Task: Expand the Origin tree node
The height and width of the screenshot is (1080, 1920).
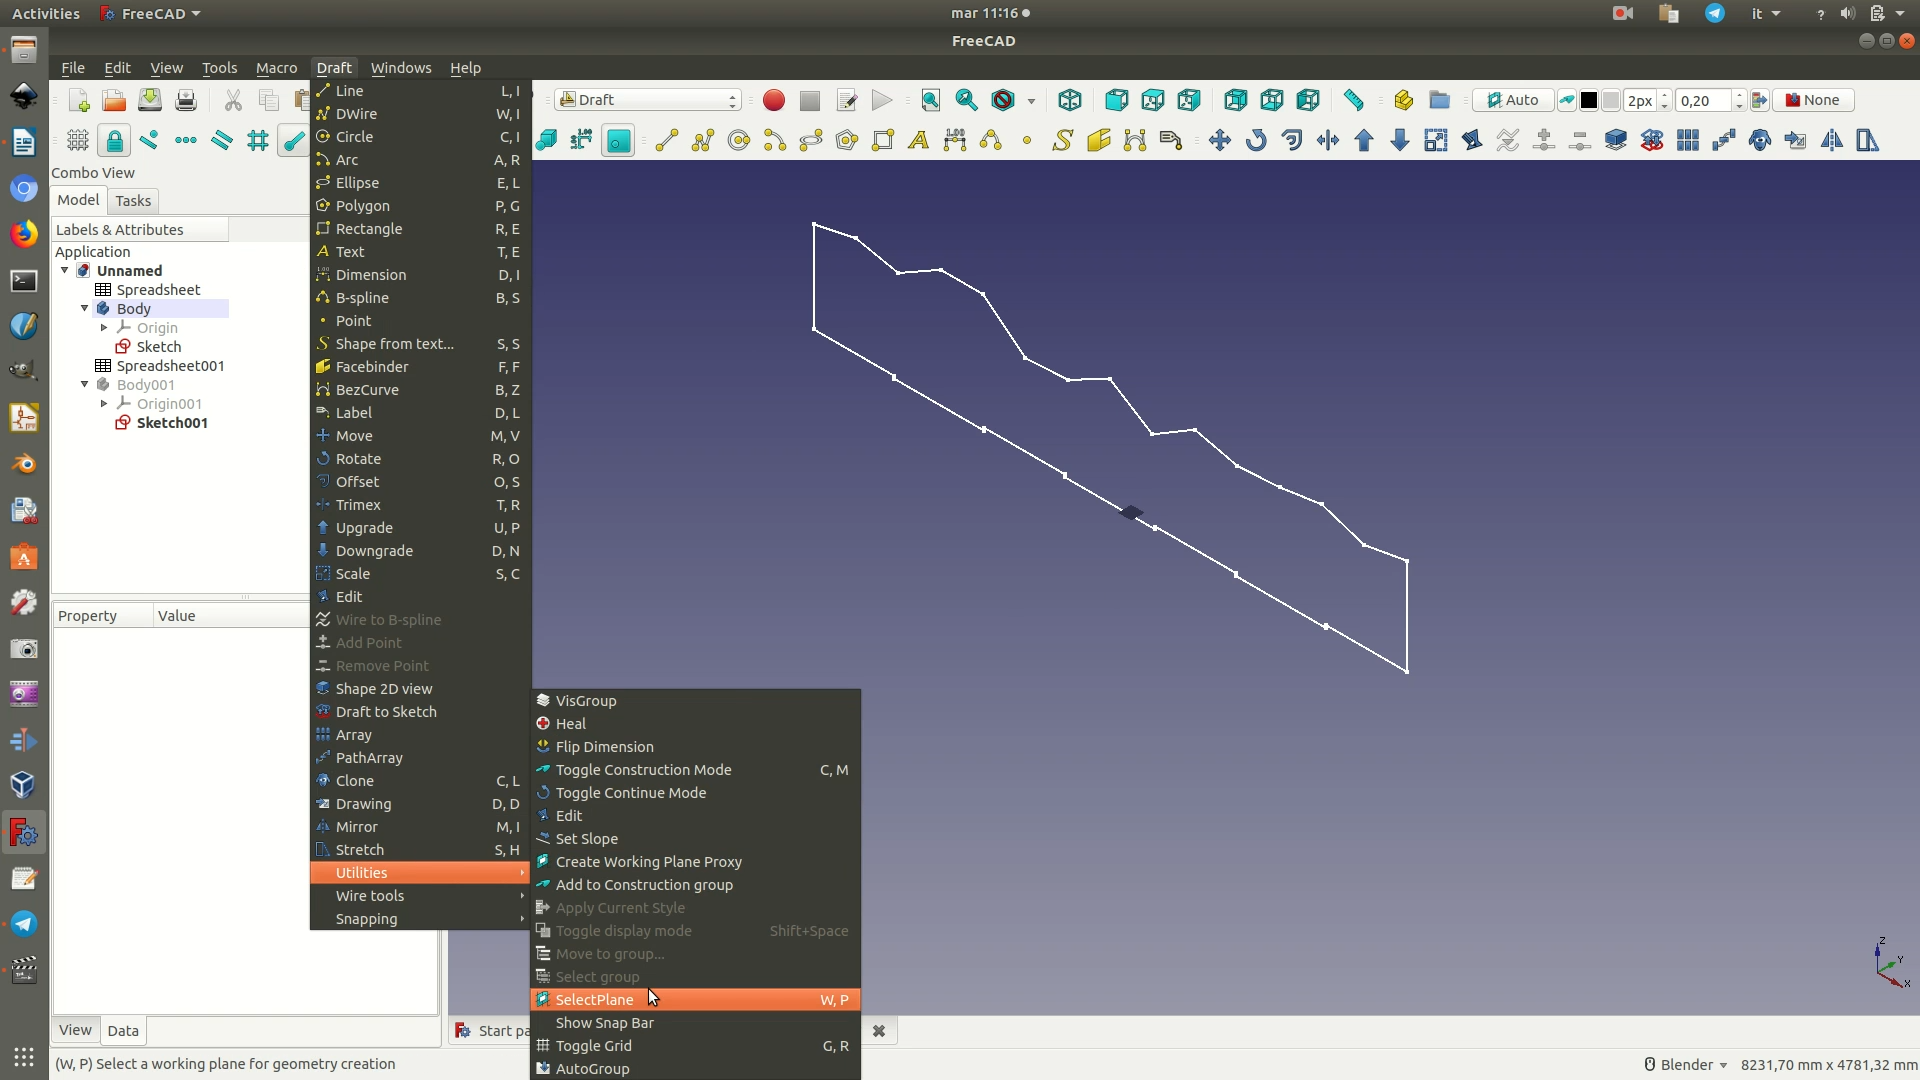Action: 104,328
